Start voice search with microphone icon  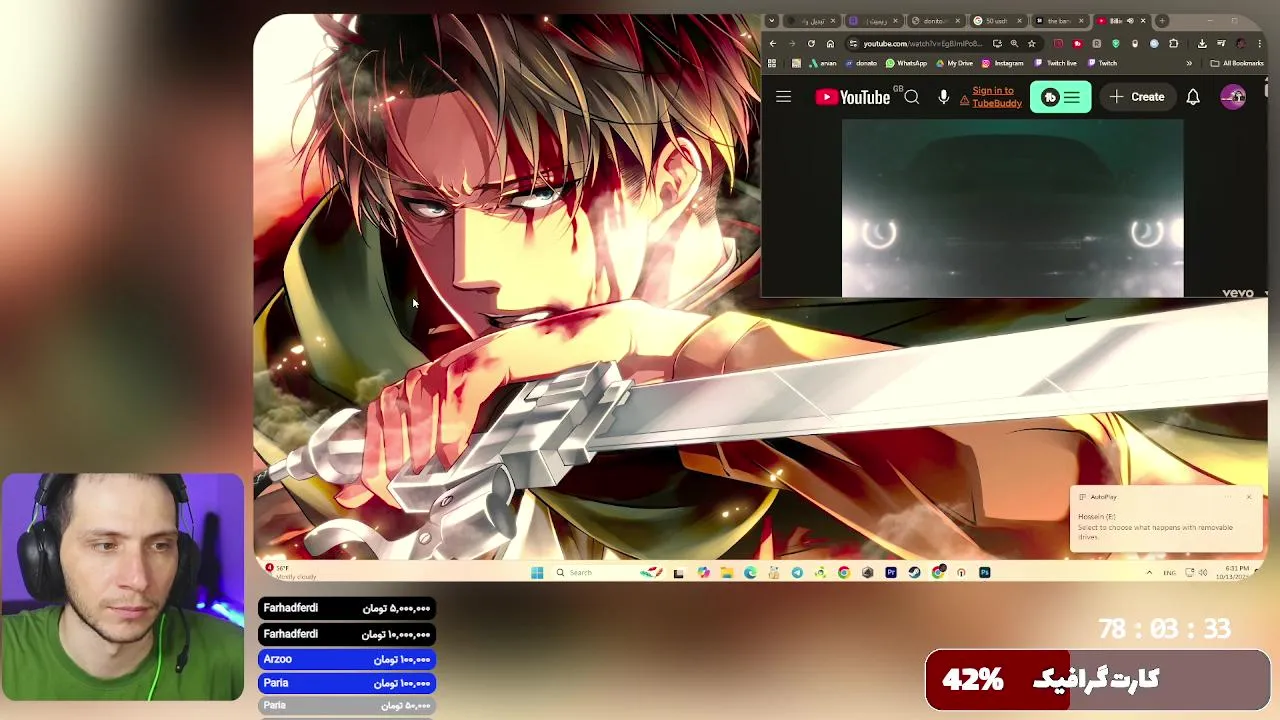[943, 97]
